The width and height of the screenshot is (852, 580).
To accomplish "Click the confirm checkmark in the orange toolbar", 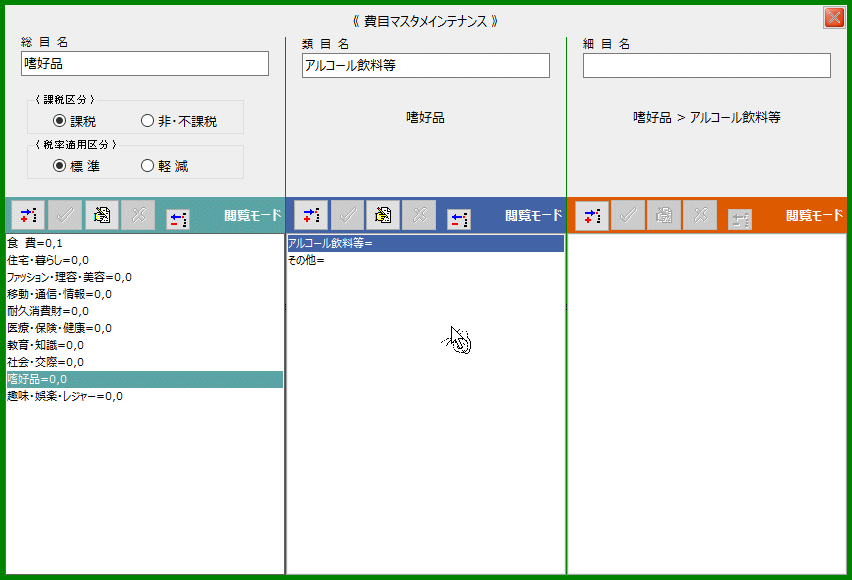I will click(x=628, y=215).
